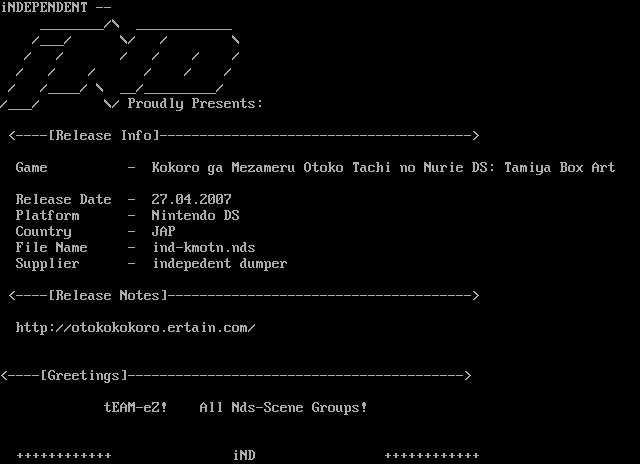Click the date value "27.04.2007"
Viewport: 640px width, 464px height.
point(191,200)
